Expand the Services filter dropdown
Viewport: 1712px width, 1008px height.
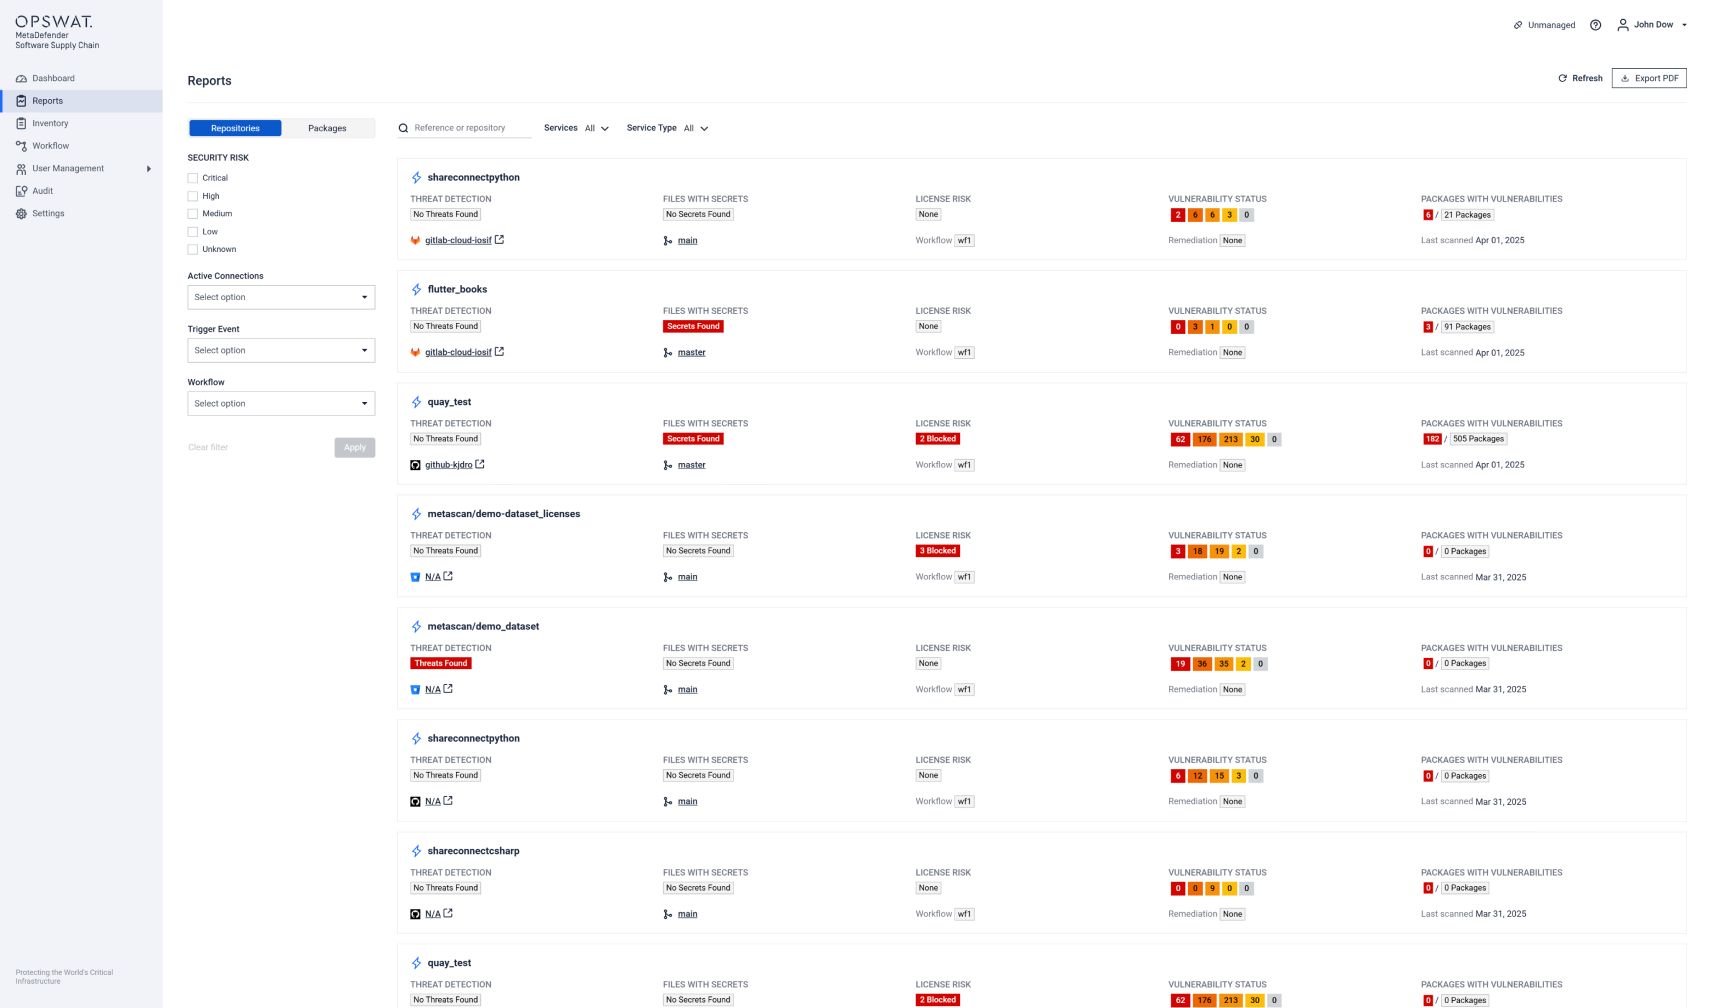pos(596,128)
